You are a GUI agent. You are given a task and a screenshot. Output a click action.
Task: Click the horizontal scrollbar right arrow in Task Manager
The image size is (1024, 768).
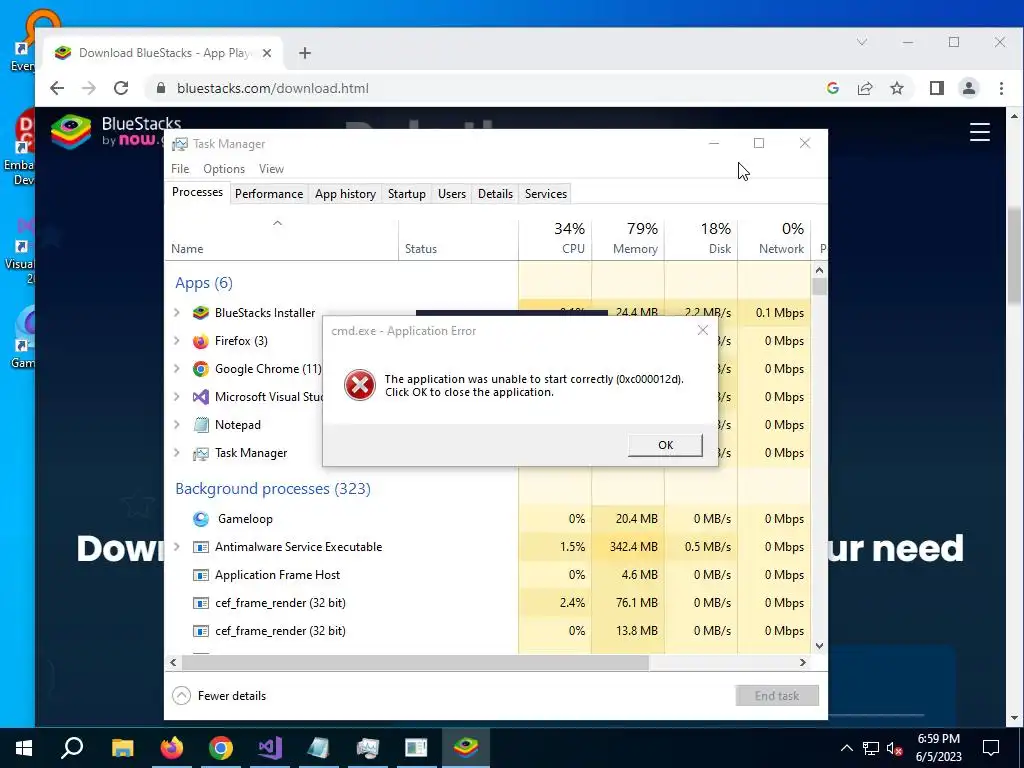(x=803, y=662)
